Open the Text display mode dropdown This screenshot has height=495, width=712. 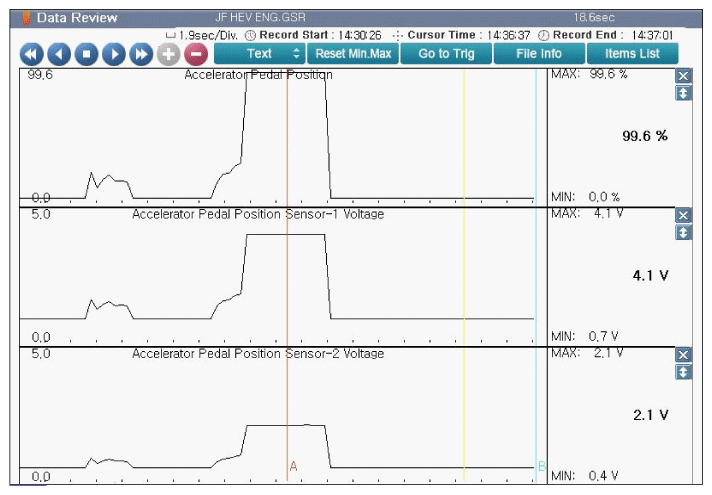point(259,53)
